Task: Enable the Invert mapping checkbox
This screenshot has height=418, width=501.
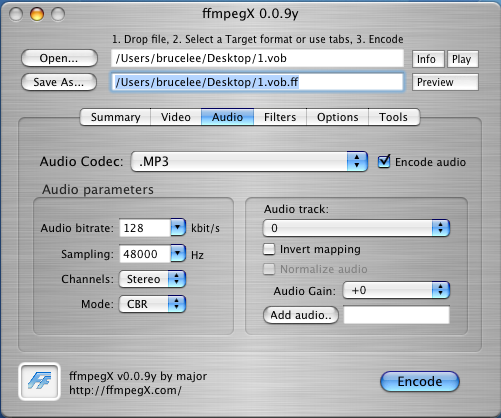Action: 269,249
